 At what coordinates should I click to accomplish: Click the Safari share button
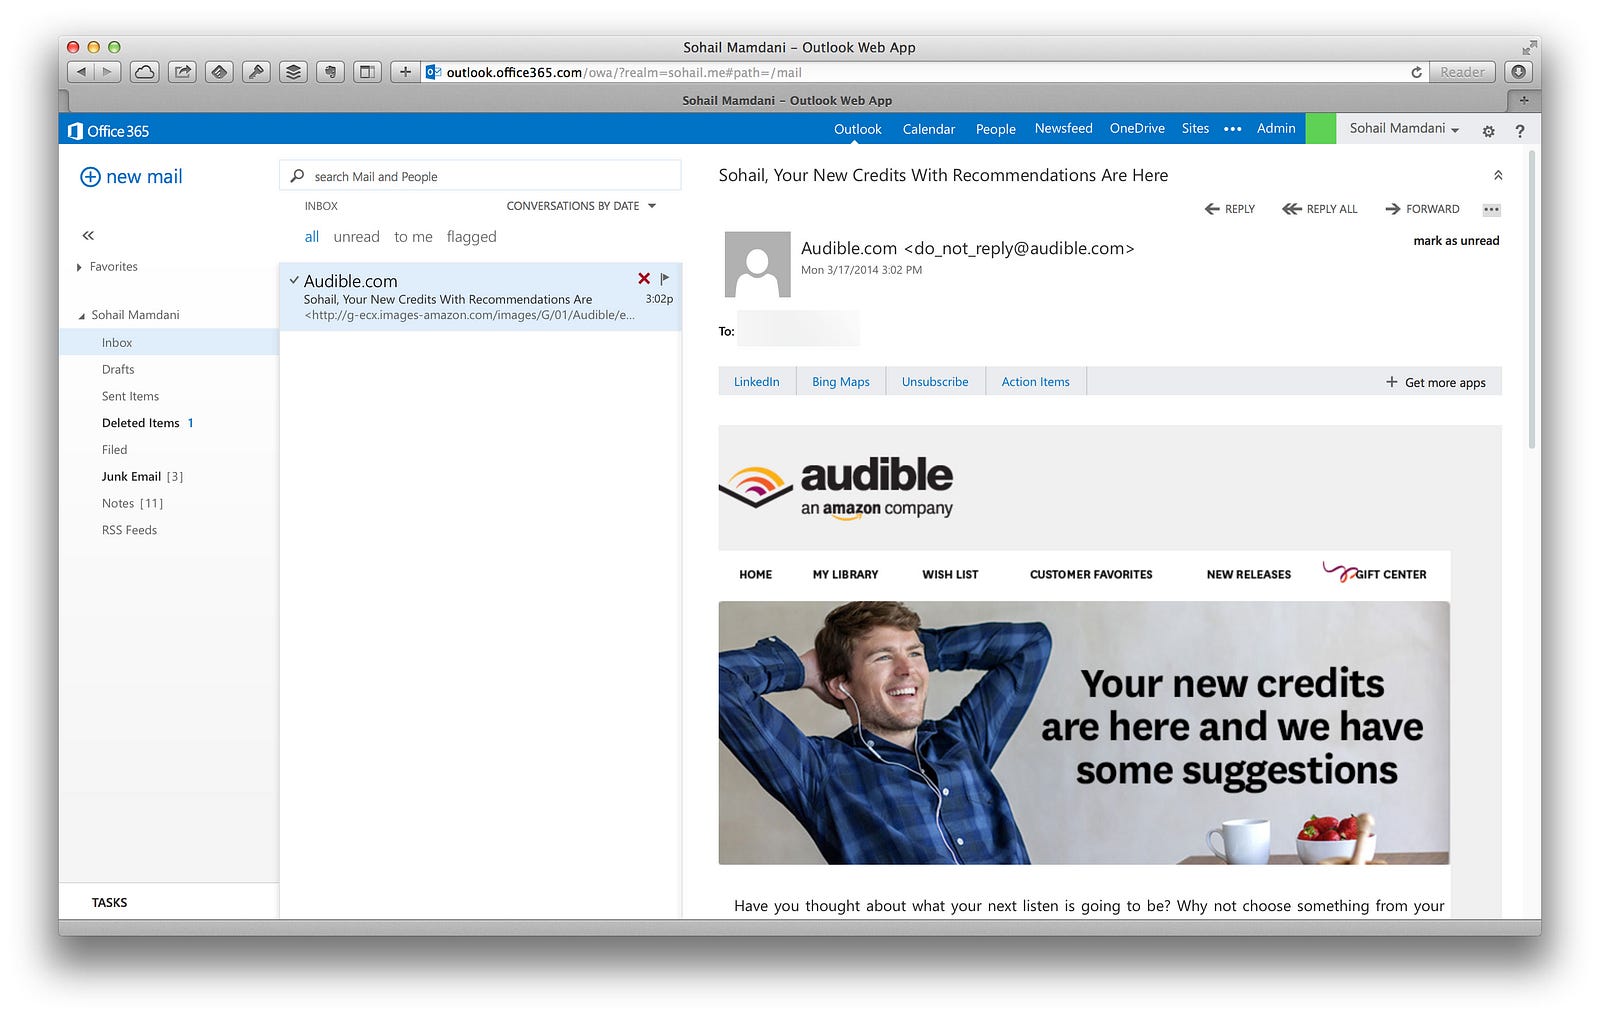pyautogui.click(x=182, y=72)
